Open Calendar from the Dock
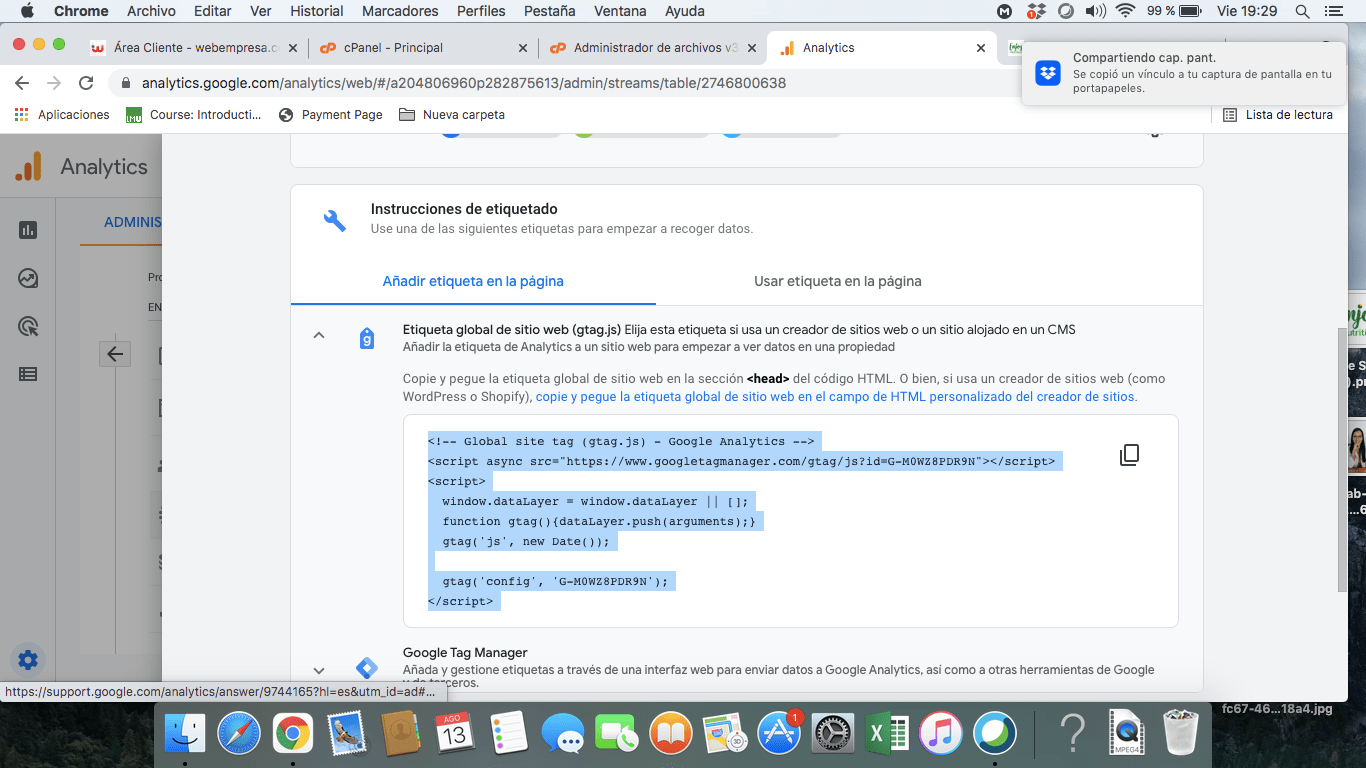This screenshot has width=1366, height=768. (x=454, y=735)
